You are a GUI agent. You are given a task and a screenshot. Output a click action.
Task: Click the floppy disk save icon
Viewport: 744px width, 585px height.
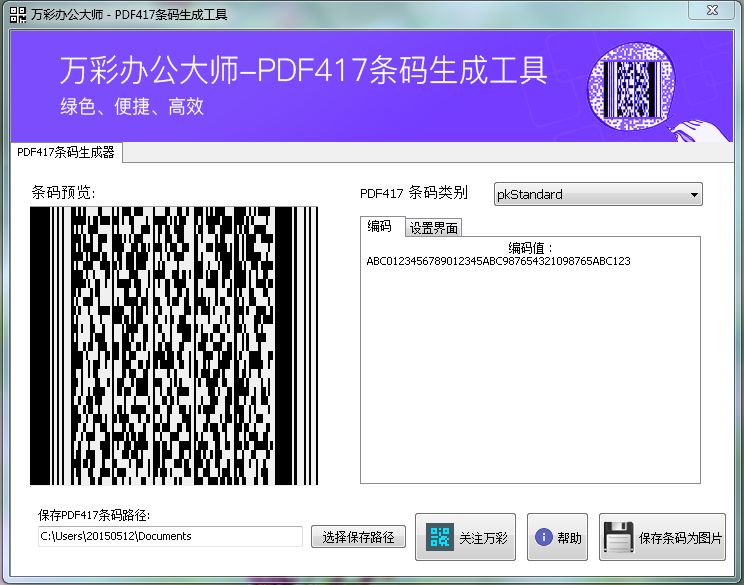[x=619, y=537]
